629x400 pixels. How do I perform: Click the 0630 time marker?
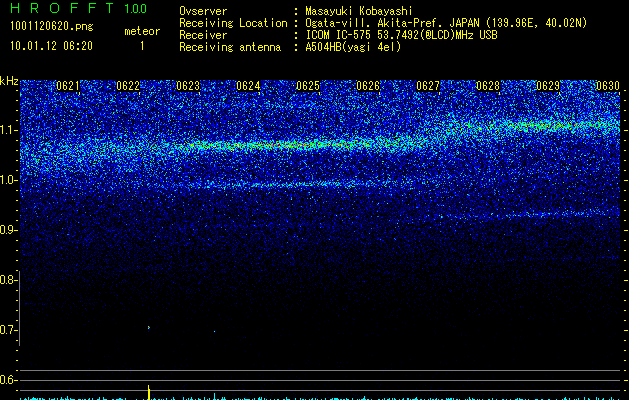[608, 86]
